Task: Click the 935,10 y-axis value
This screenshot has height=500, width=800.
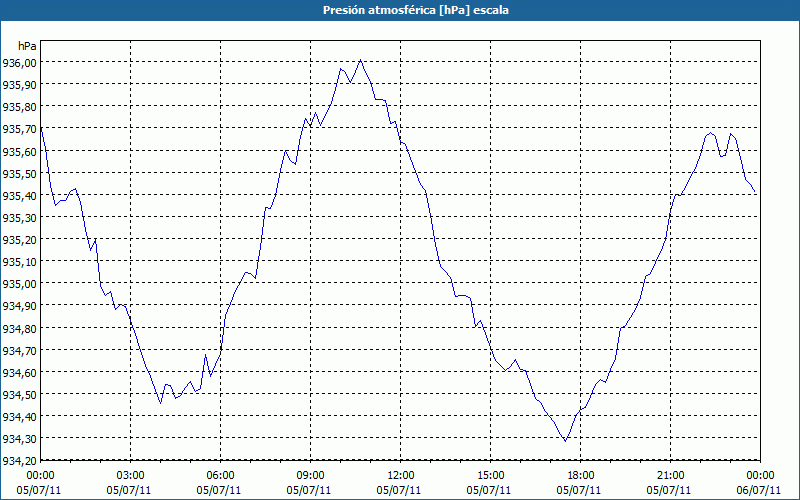Action: point(19,261)
